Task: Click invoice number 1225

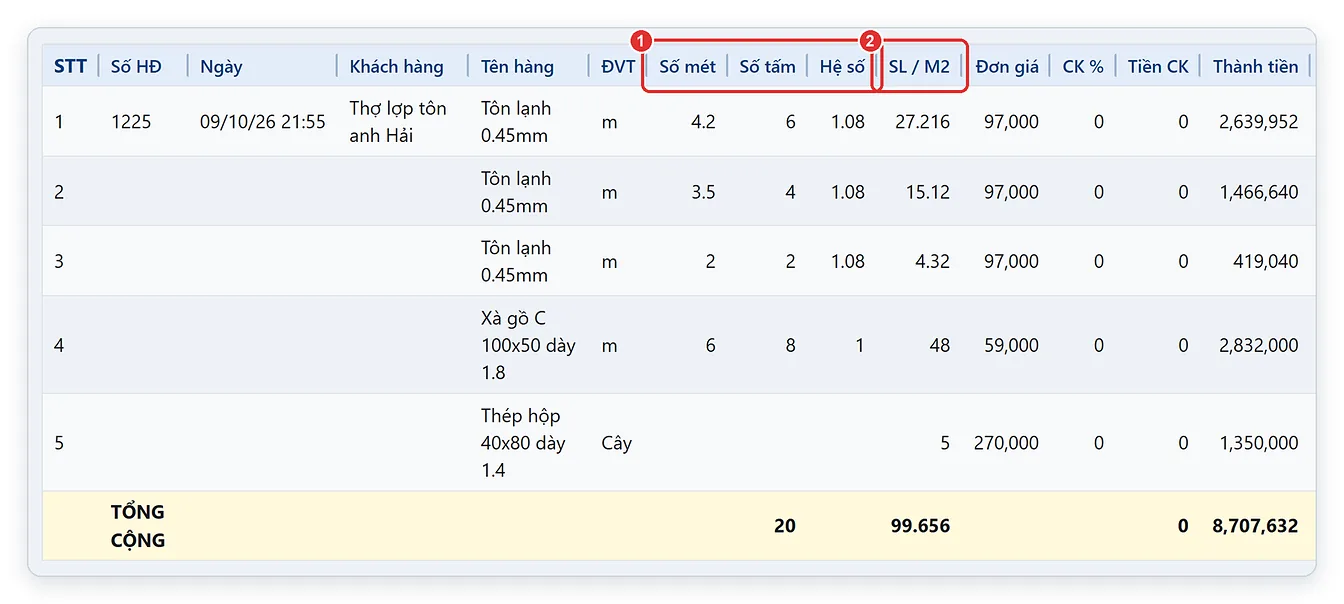Action: click(x=131, y=122)
